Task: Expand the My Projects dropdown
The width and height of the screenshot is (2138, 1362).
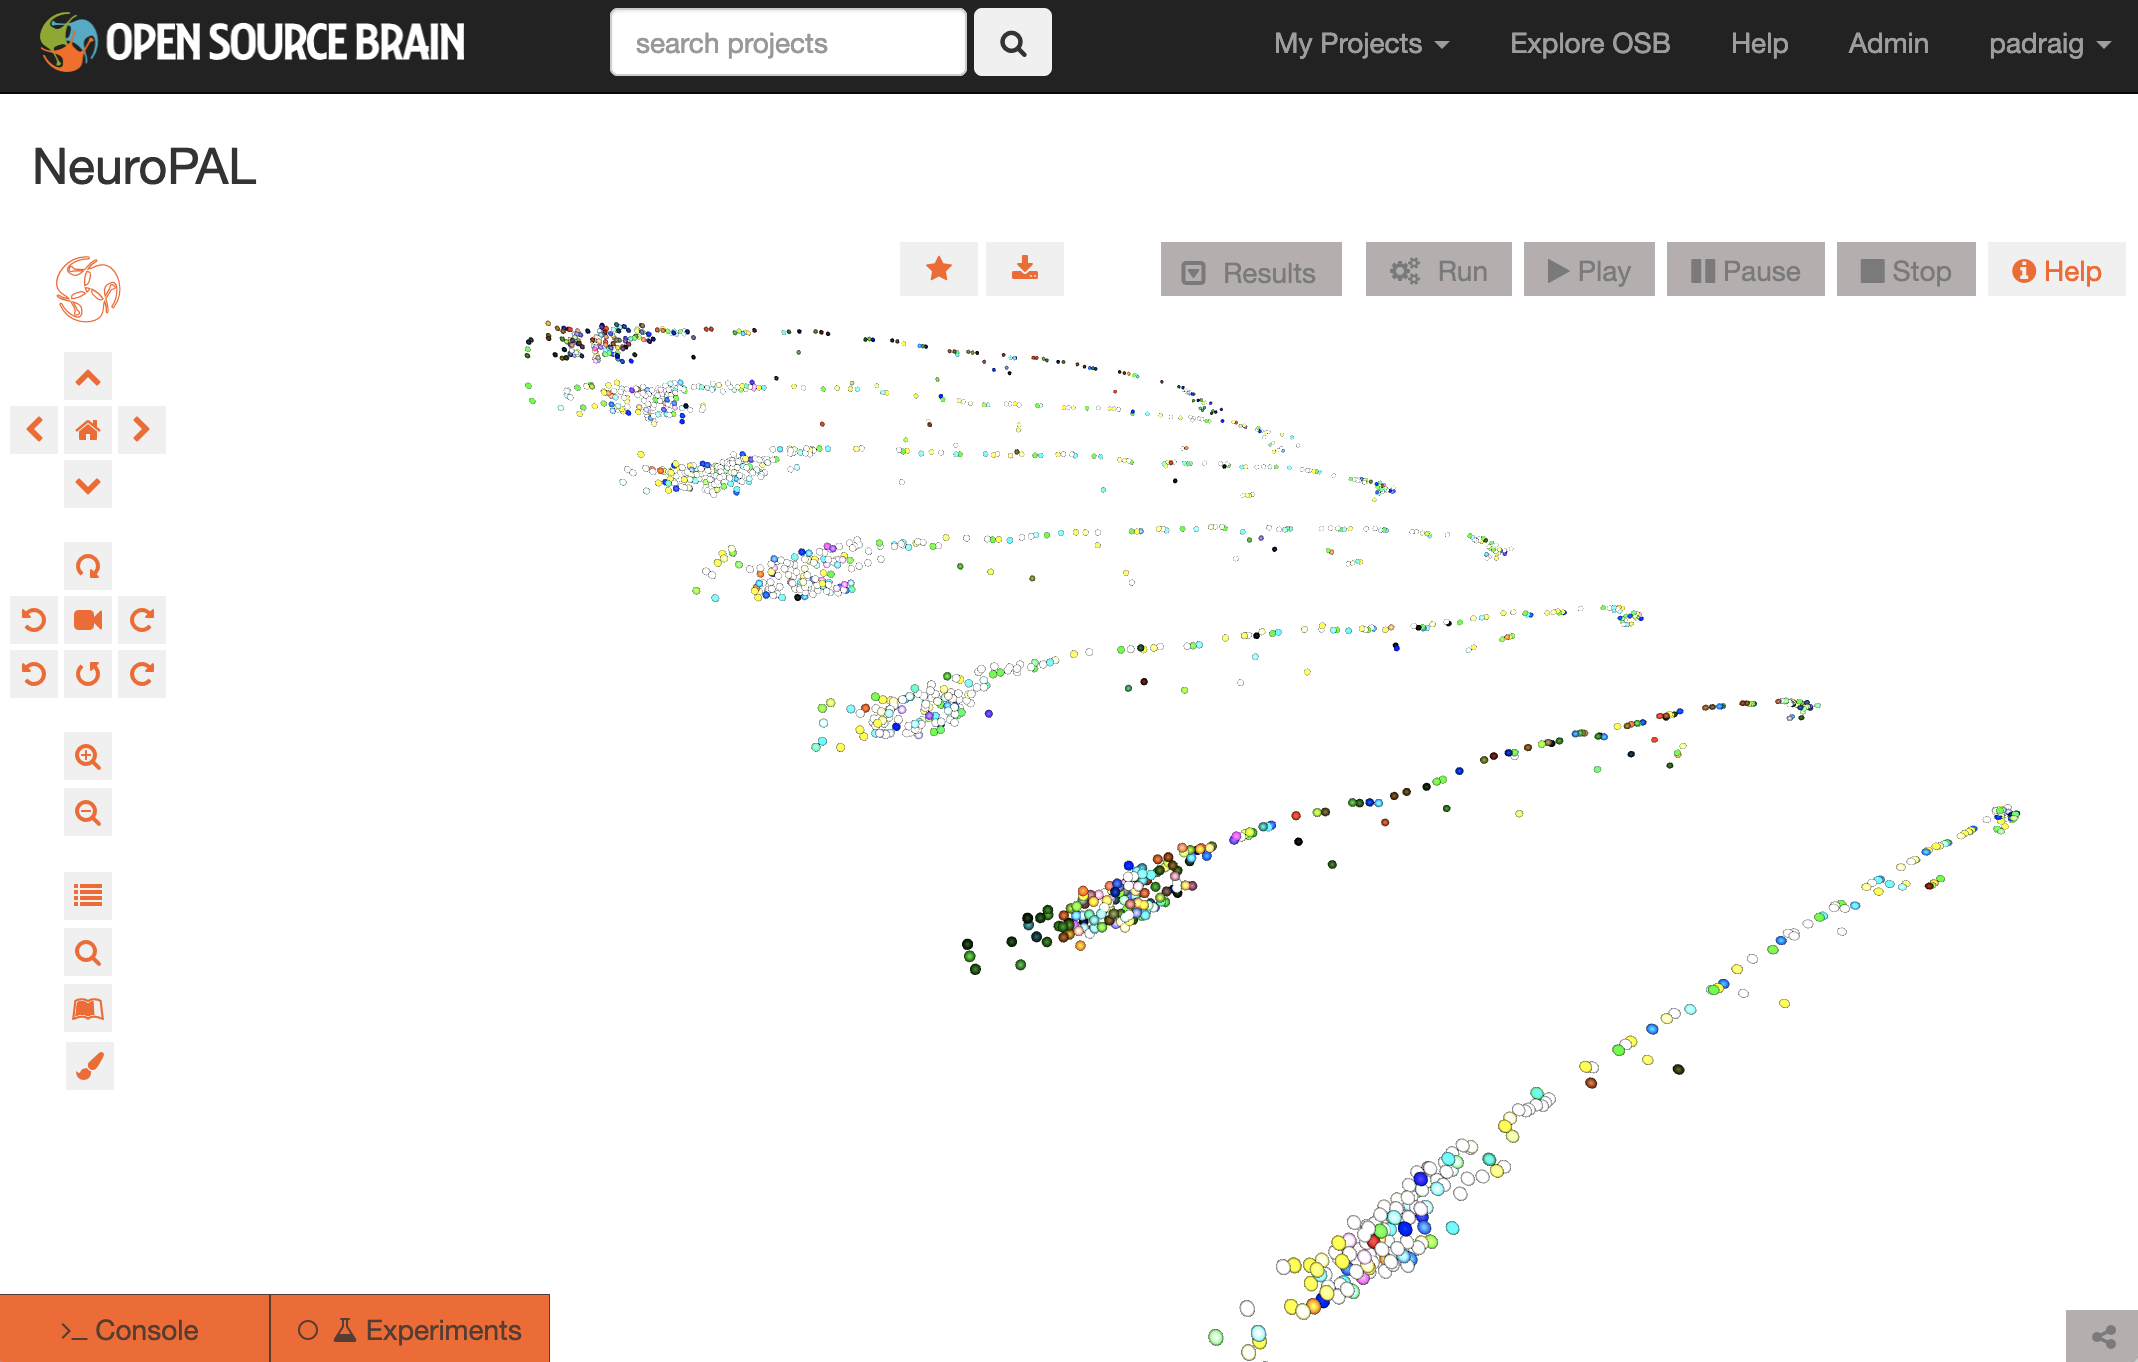Action: click(x=1360, y=44)
